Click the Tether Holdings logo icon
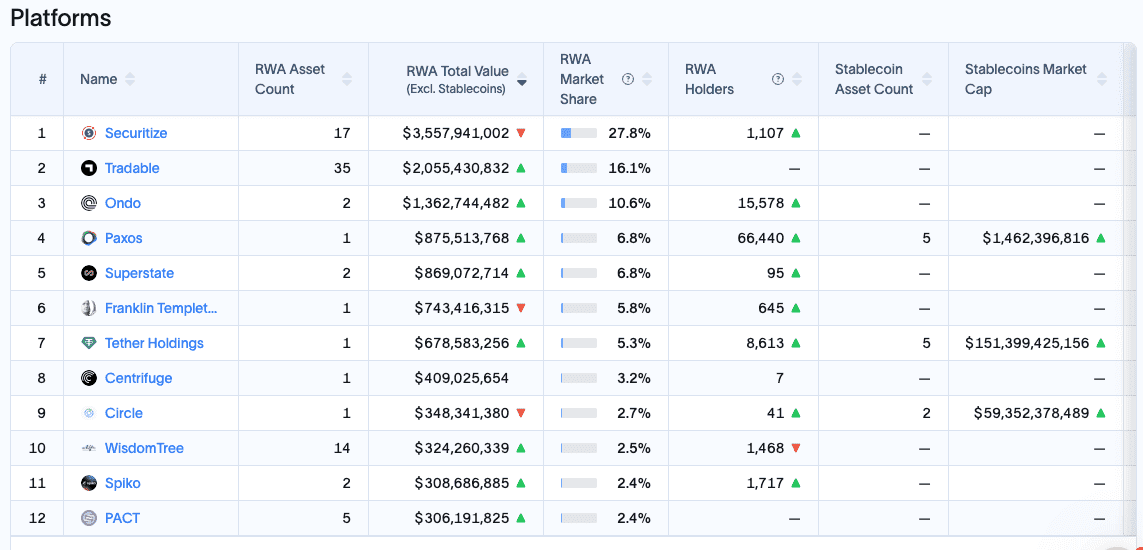This screenshot has height=550, width=1143. coord(88,343)
